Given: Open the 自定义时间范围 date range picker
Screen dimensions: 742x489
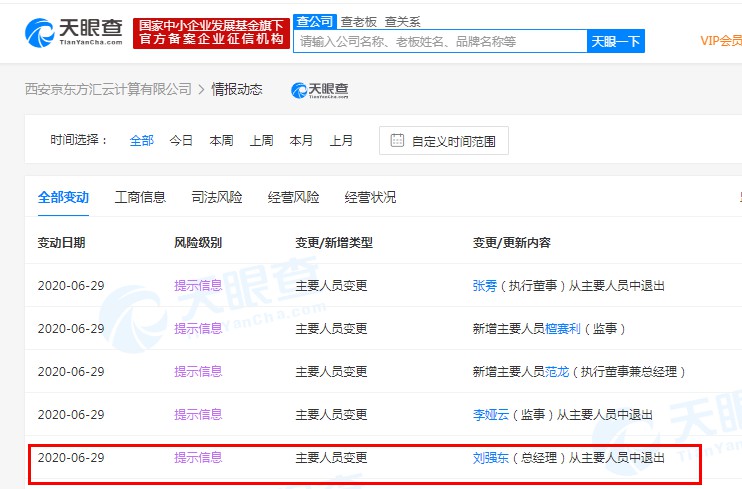Looking at the screenshot, I should click(x=444, y=141).
